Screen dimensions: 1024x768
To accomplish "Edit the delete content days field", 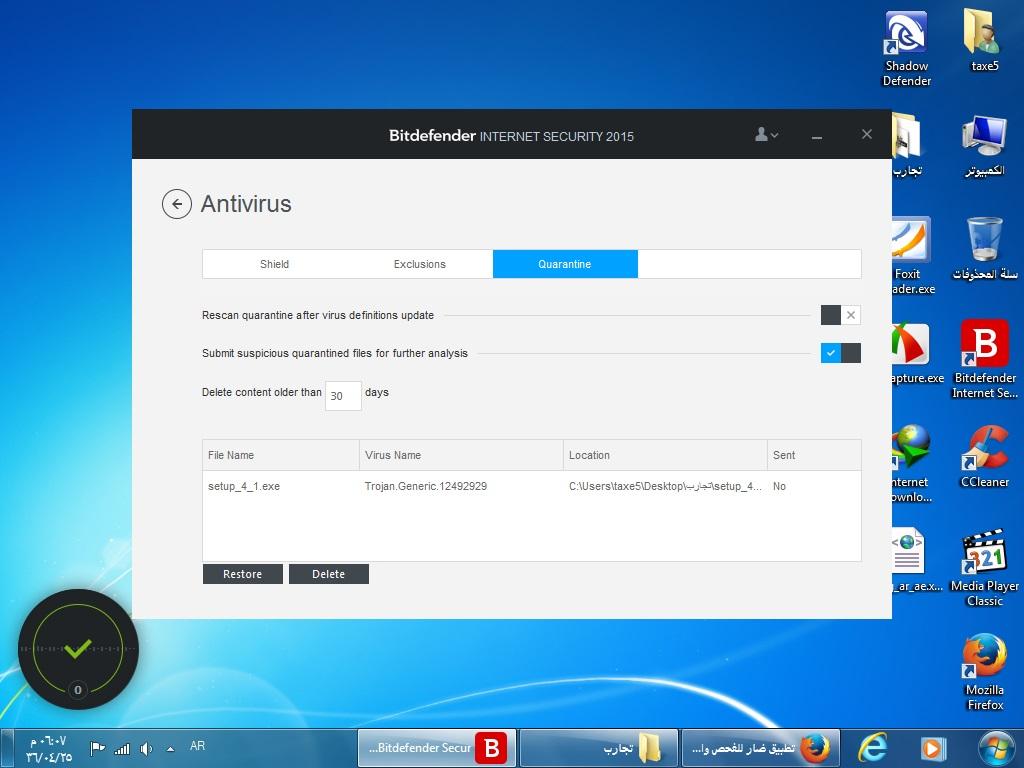I will tap(343, 396).
